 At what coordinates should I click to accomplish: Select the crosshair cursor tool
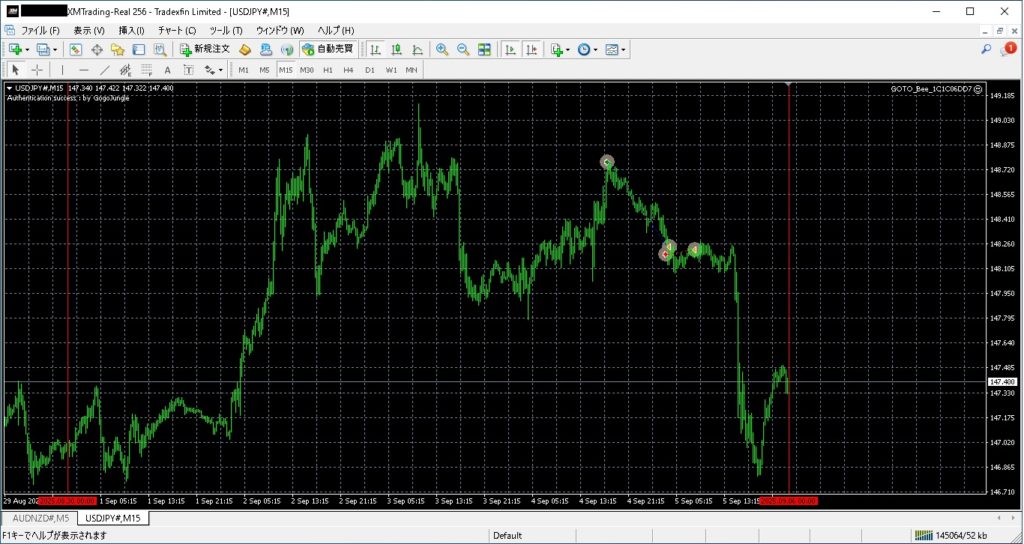point(37,70)
